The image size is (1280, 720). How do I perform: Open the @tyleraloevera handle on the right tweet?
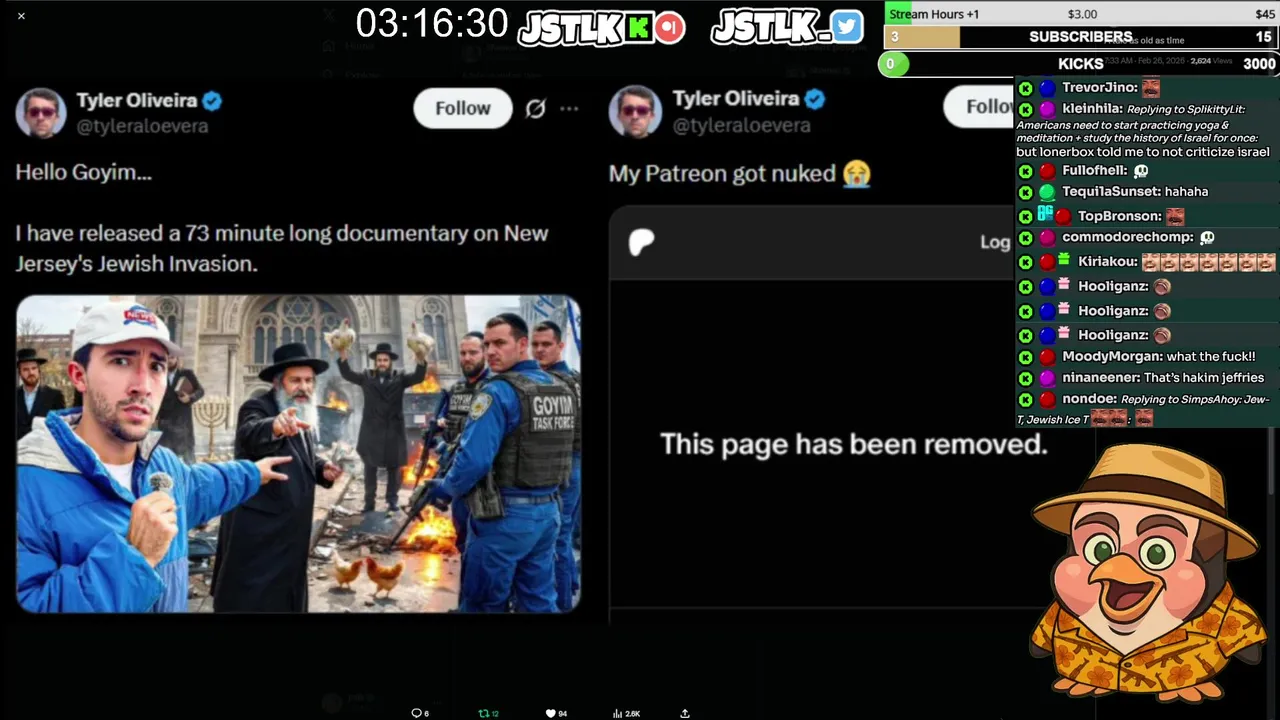pos(741,125)
